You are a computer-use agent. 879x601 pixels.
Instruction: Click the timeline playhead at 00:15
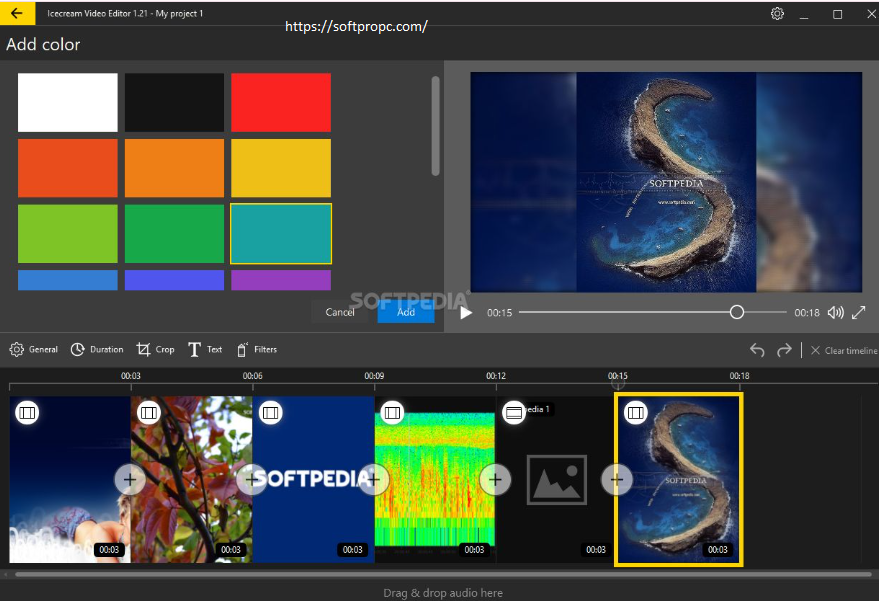pos(618,384)
